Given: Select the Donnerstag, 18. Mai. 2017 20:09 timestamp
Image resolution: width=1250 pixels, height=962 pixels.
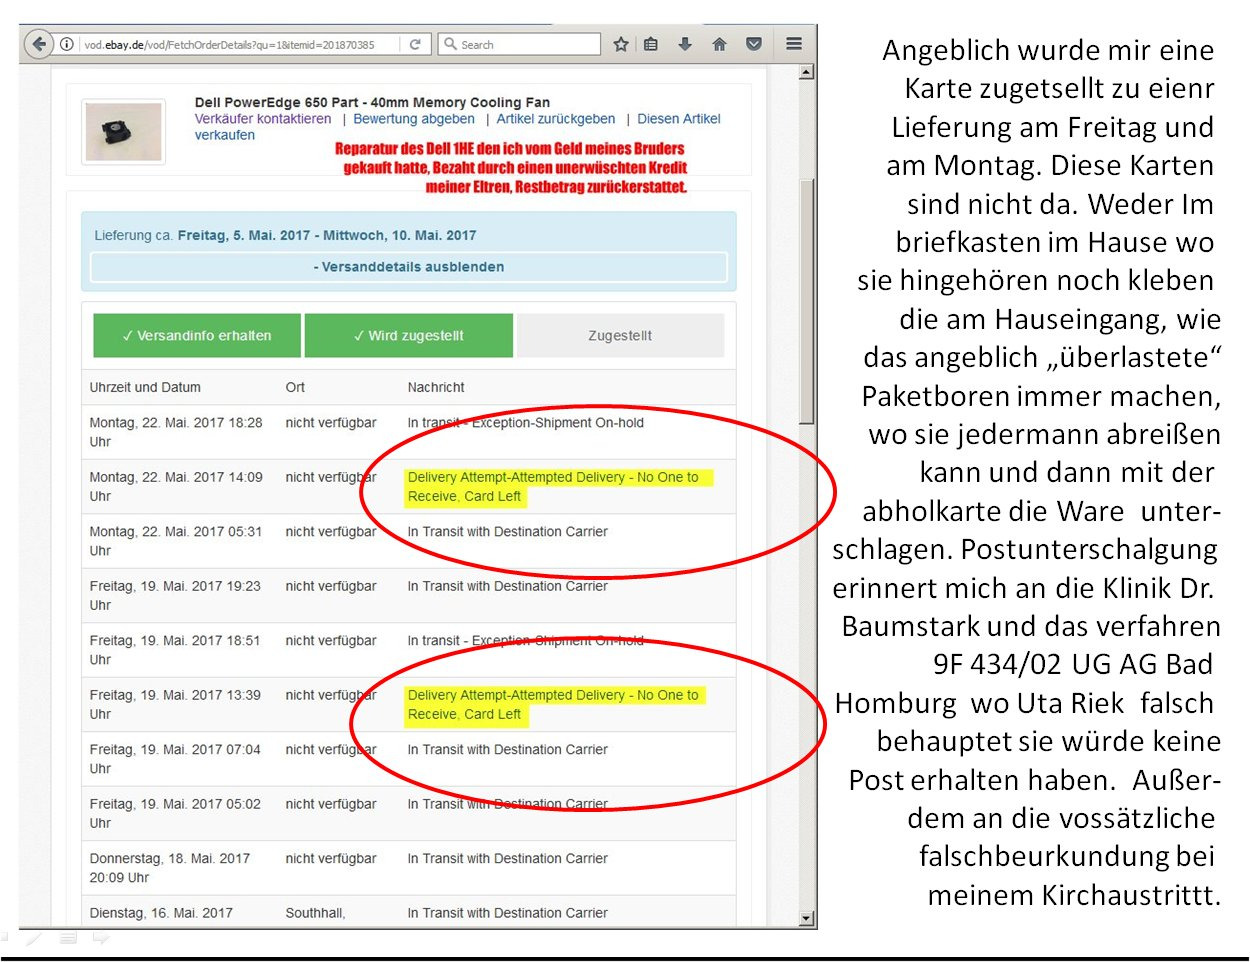Looking at the screenshot, I should click(170, 868).
